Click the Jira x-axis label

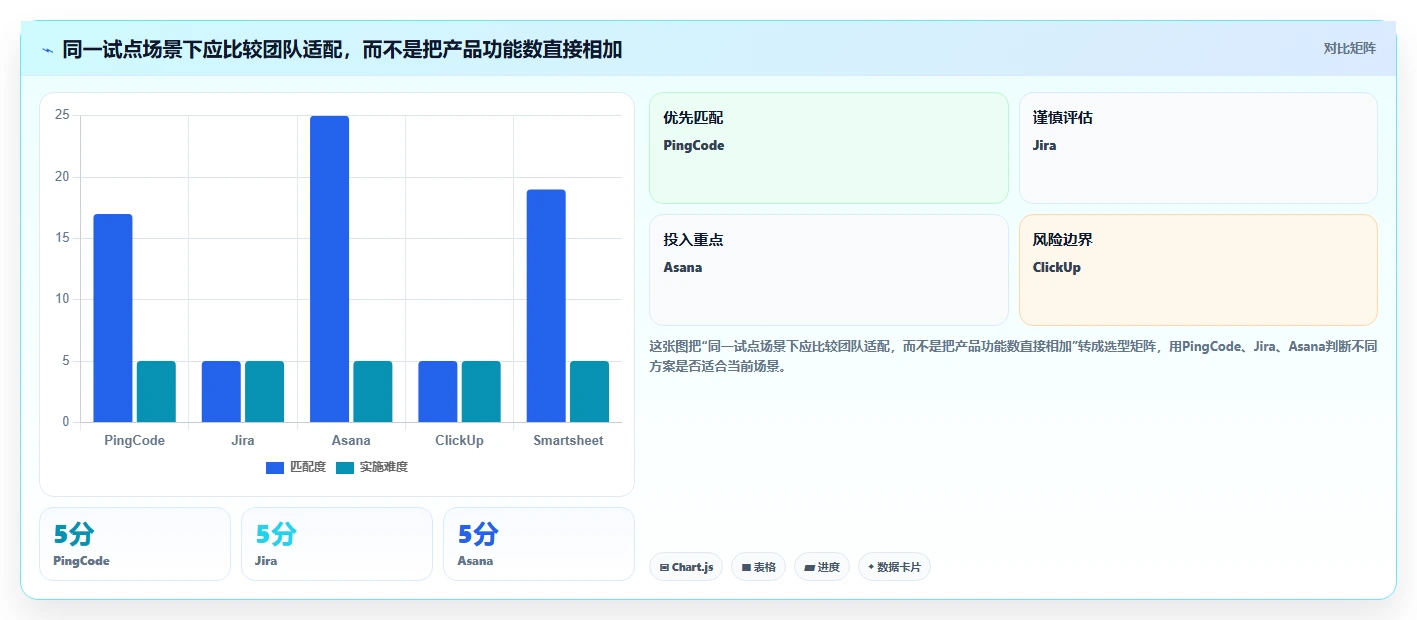(242, 440)
